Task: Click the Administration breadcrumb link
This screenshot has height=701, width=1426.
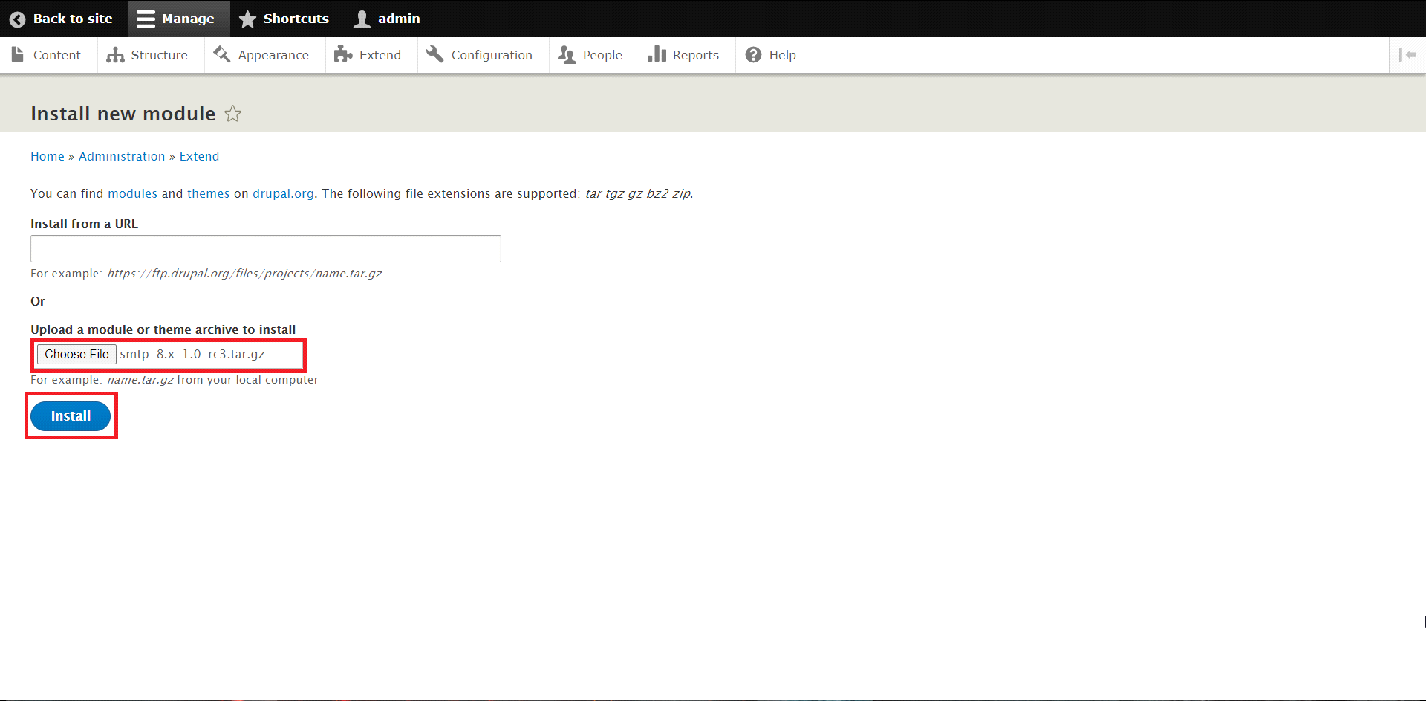Action: click(122, 157)
